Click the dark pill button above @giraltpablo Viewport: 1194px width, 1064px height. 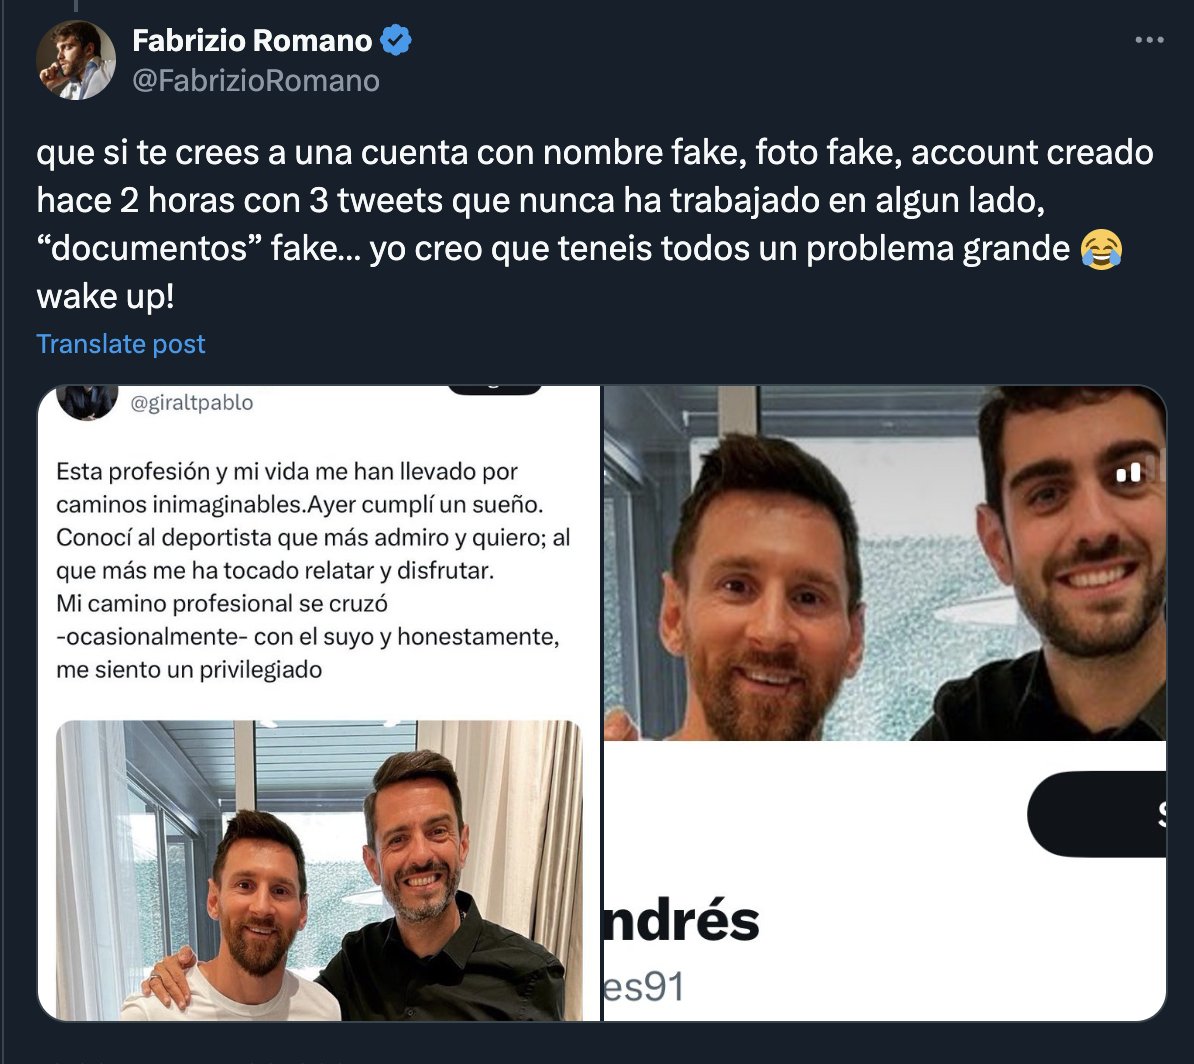pos(494,390)
